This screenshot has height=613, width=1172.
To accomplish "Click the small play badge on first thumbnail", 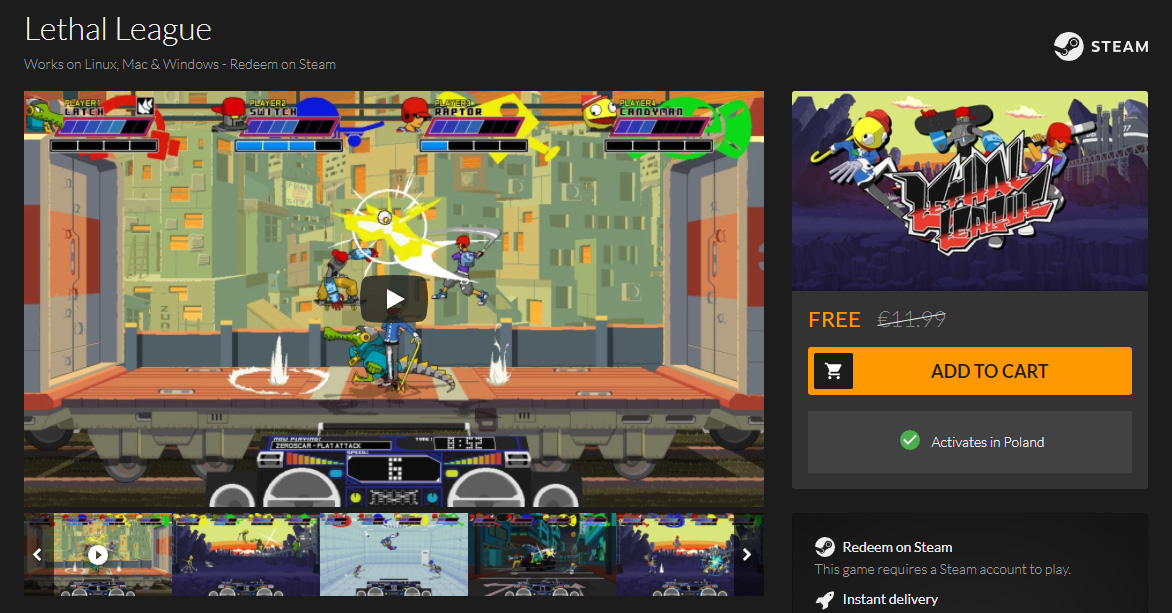I will tap(97, 554).
